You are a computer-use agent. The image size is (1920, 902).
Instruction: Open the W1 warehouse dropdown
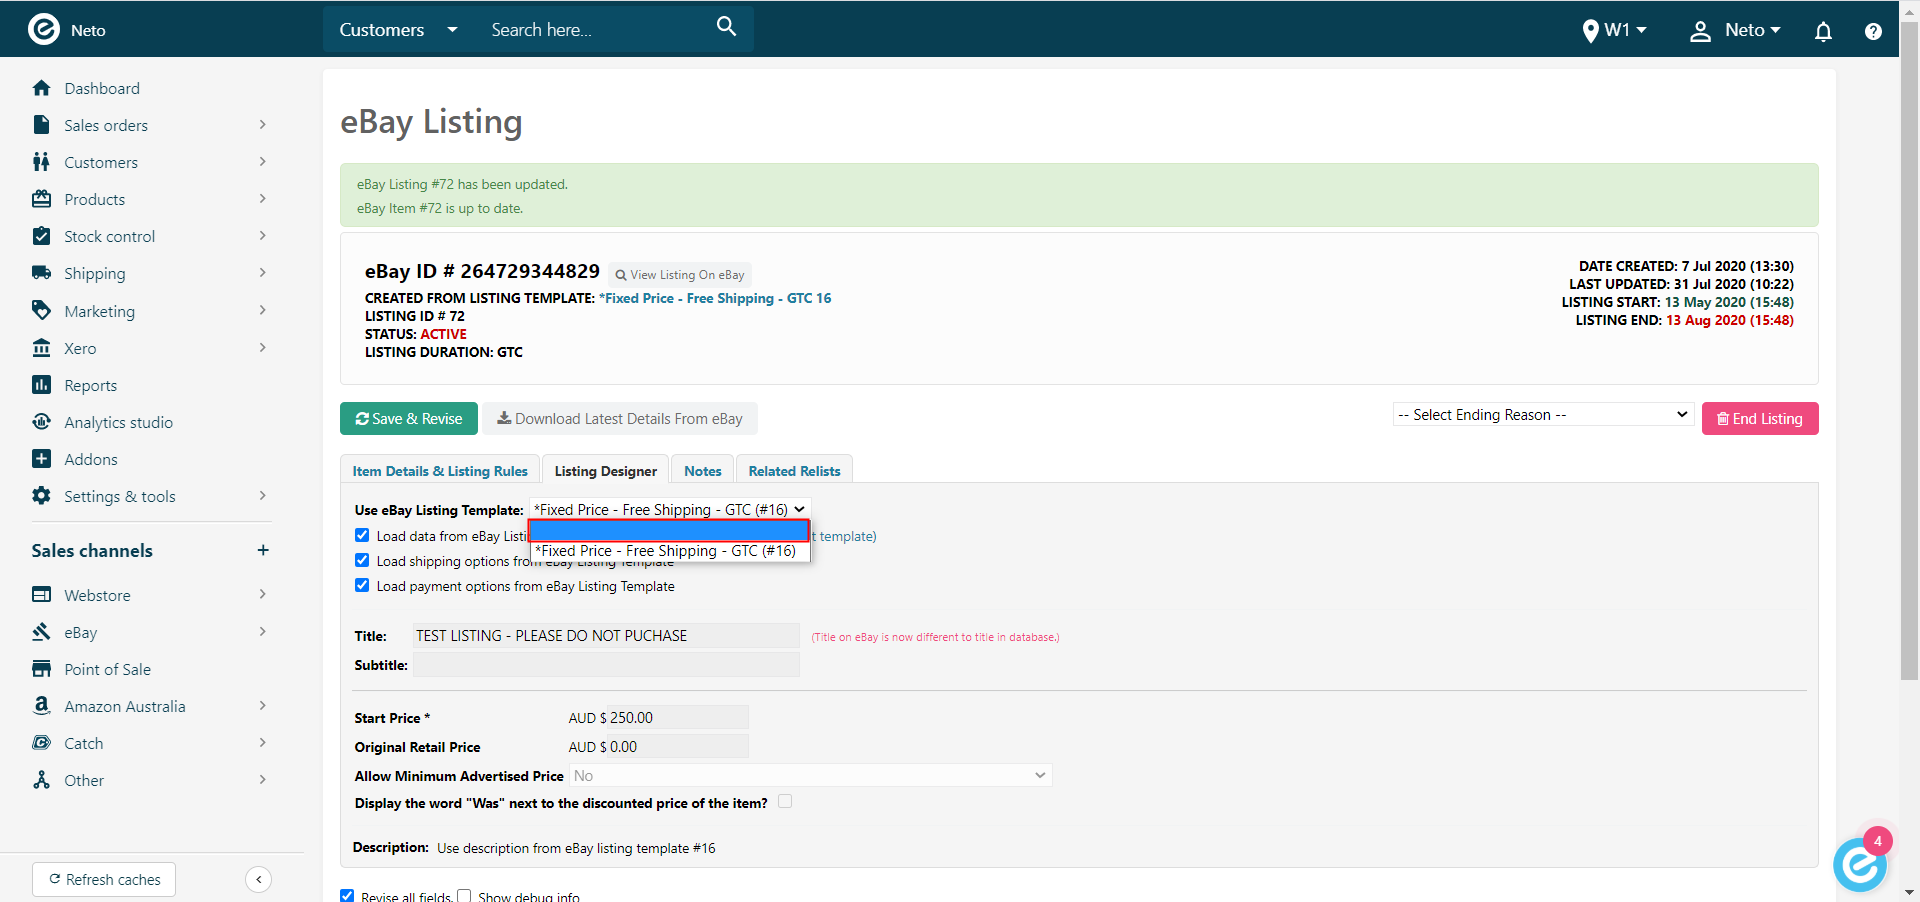coord(1615,30)
